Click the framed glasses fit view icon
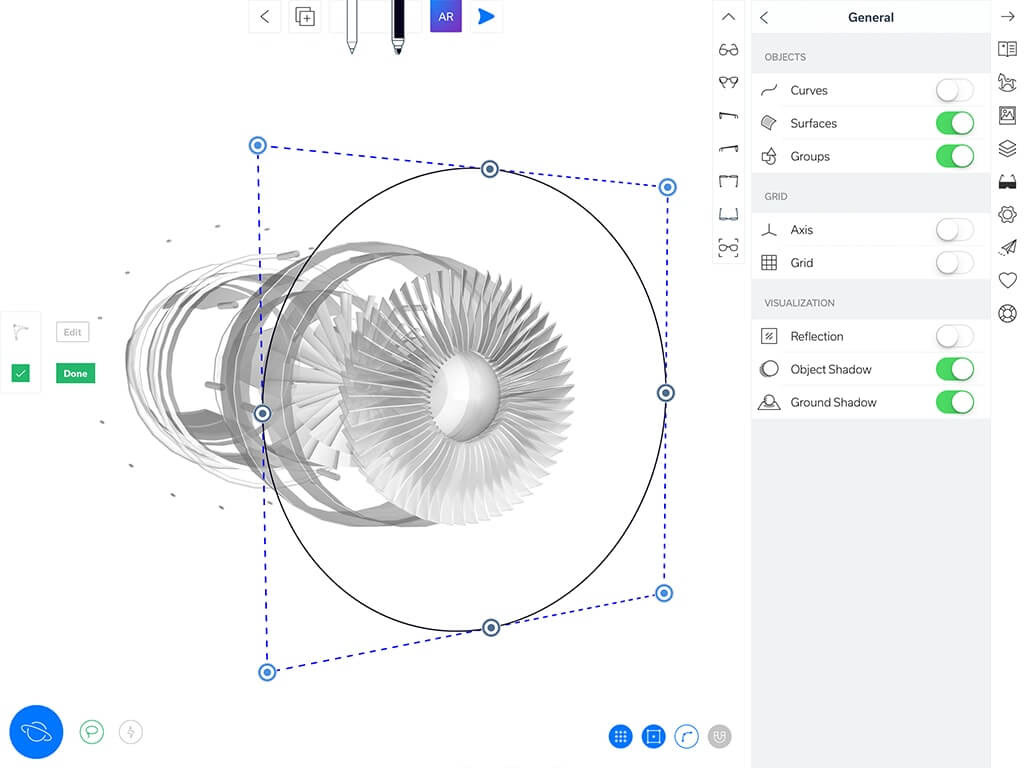 (728, 248)
